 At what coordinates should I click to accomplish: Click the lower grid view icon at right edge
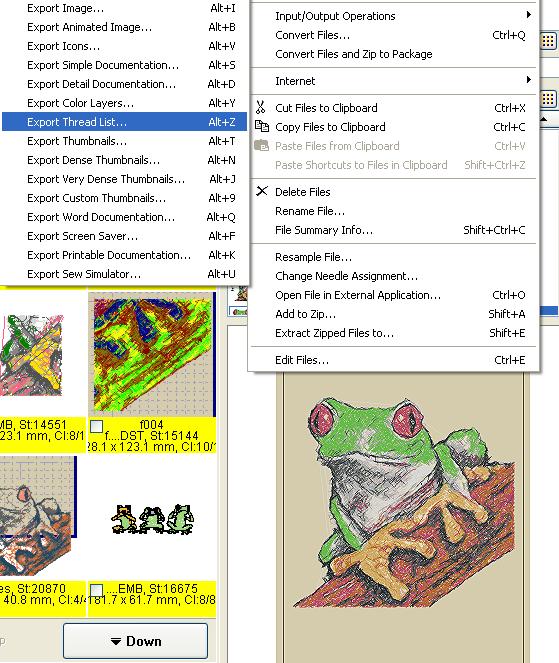548,99
